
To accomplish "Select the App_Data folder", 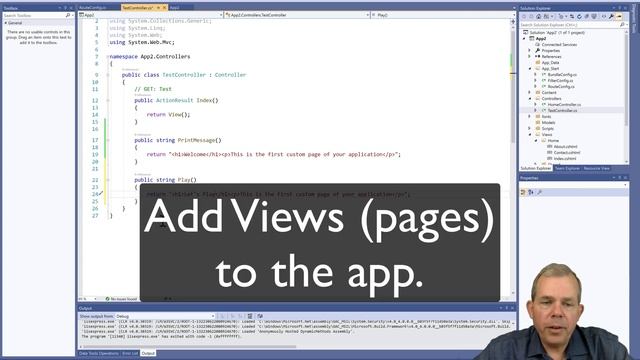I will pyautogui.click(x=550, y=62).
